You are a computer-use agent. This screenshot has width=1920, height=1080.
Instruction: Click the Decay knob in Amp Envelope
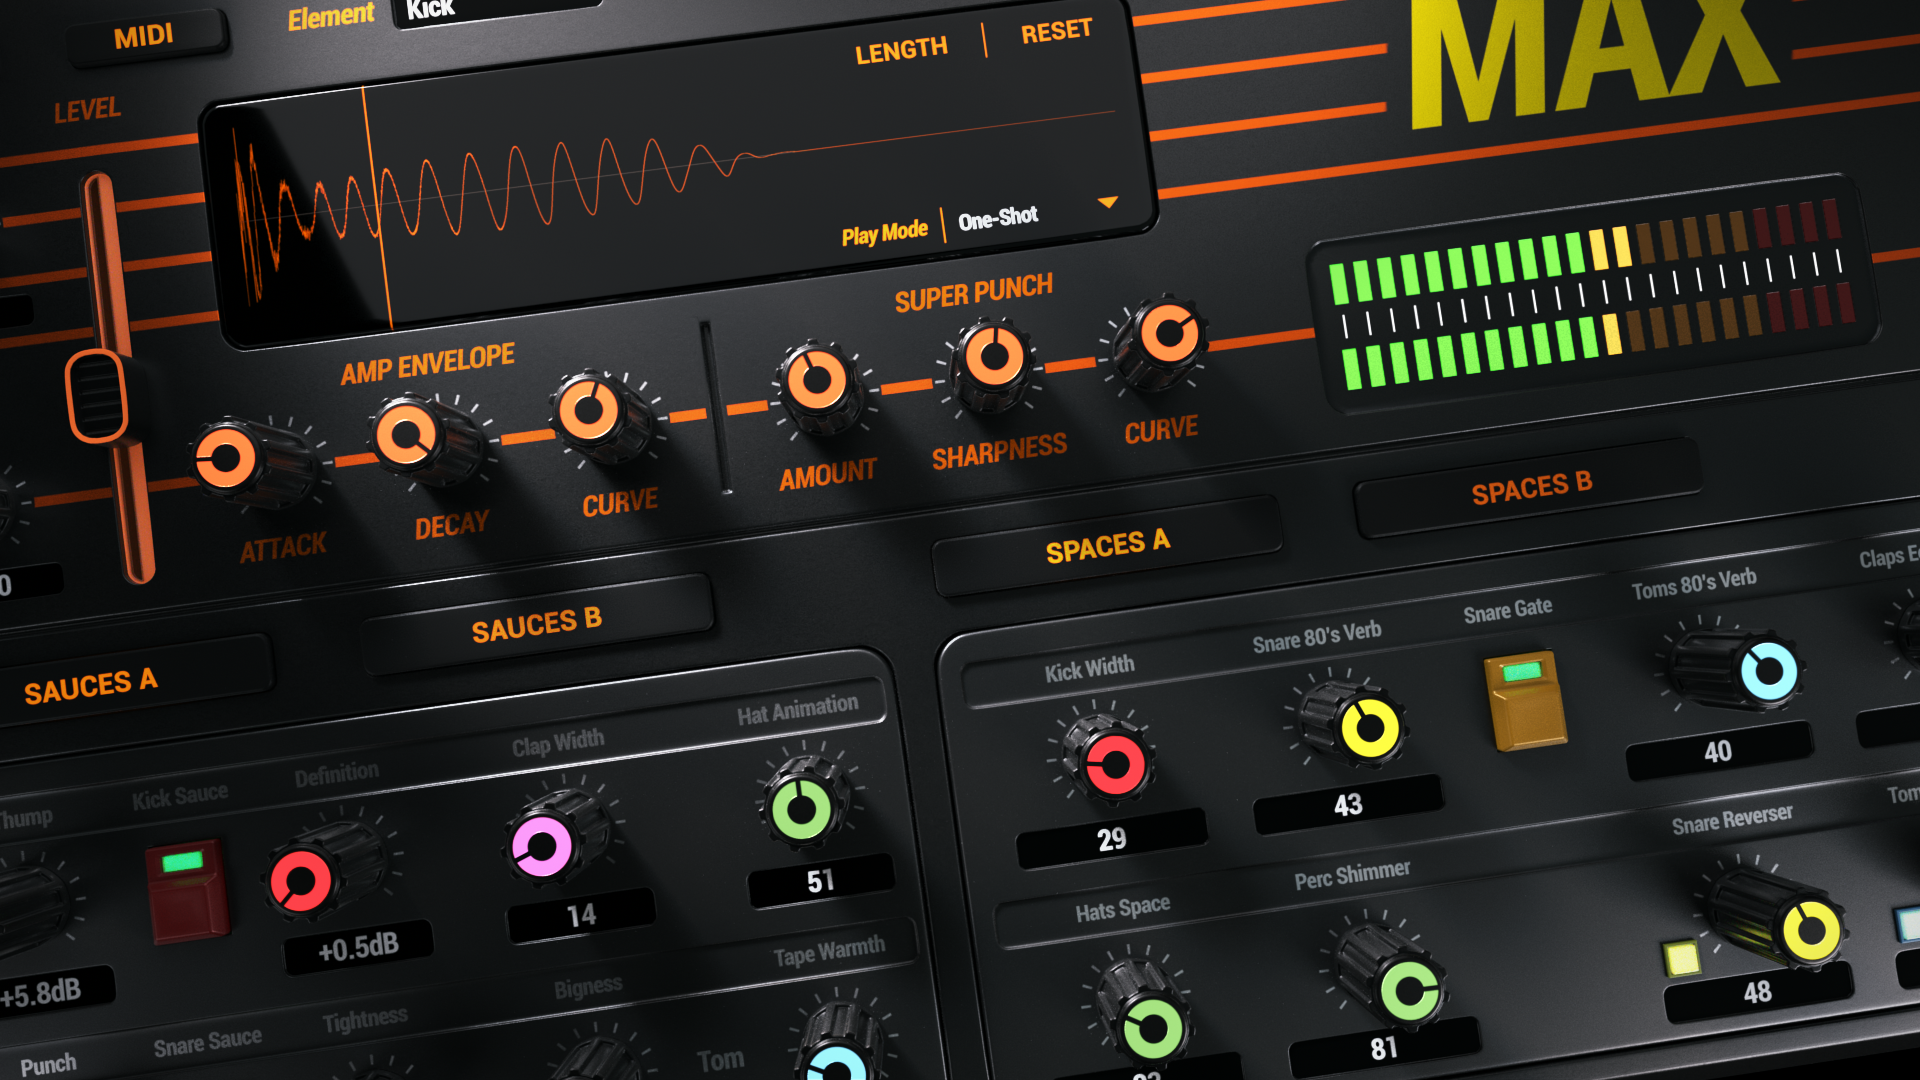click(407, 436)
